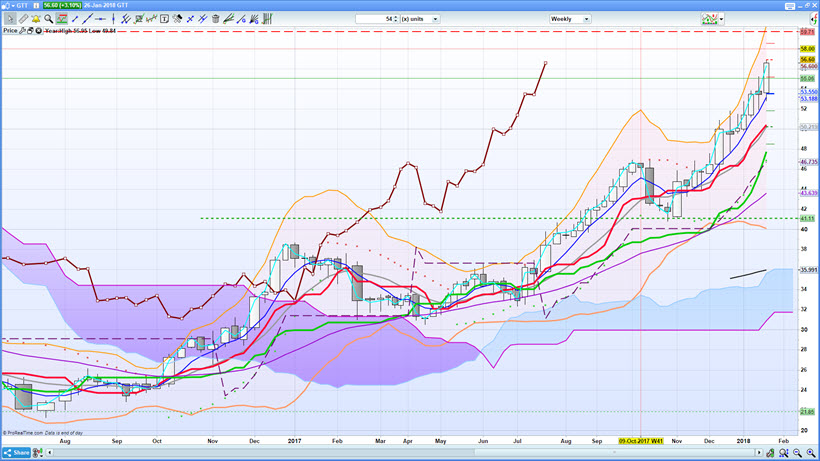Click the 2017 year label on time axis

pyautogui.click(x=294, y=441)
